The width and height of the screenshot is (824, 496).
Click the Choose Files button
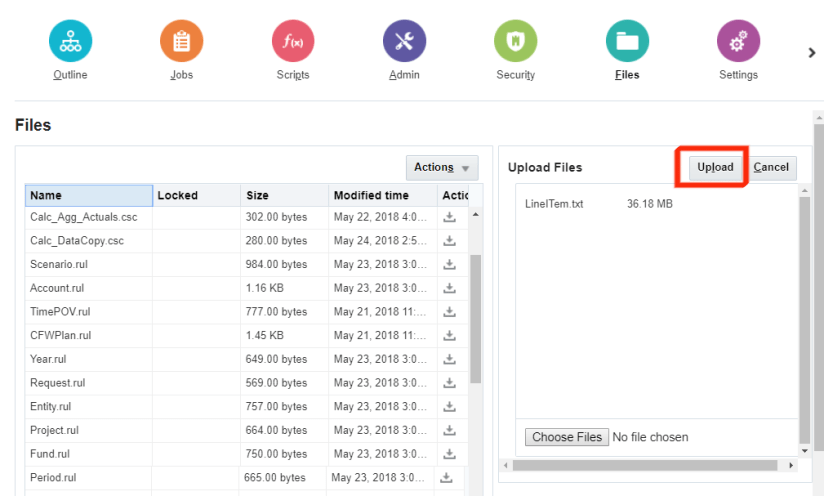coord(567,437)
